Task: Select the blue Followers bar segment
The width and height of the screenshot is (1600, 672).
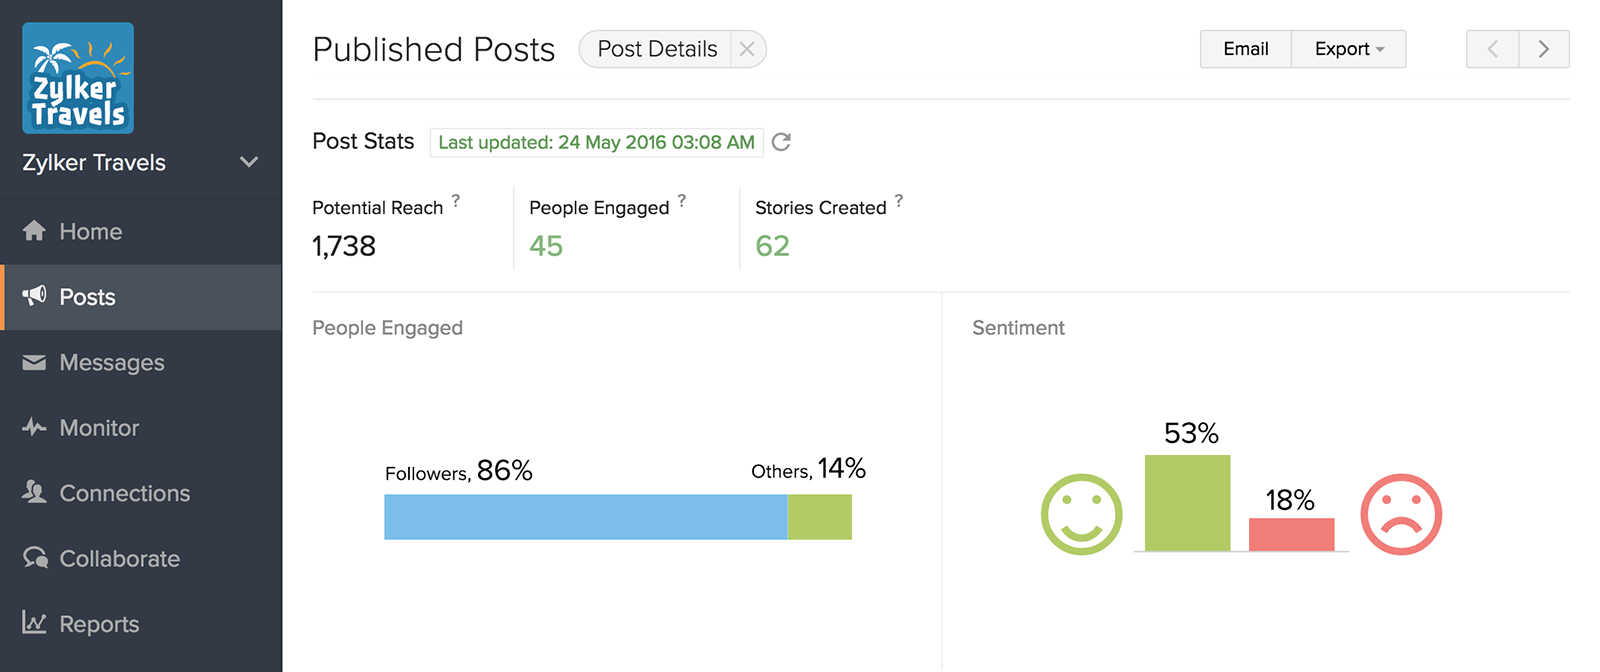Action: tap(586, 517)
